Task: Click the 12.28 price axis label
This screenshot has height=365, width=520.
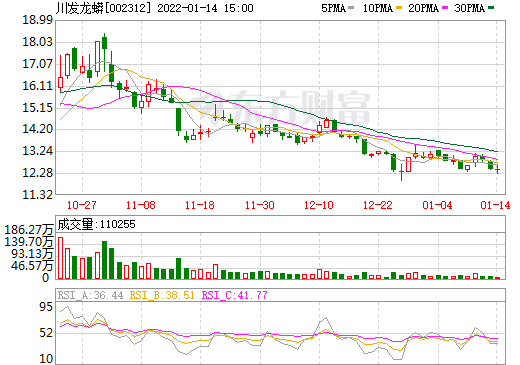Action: pyautogui.click(x=37, y=173)
